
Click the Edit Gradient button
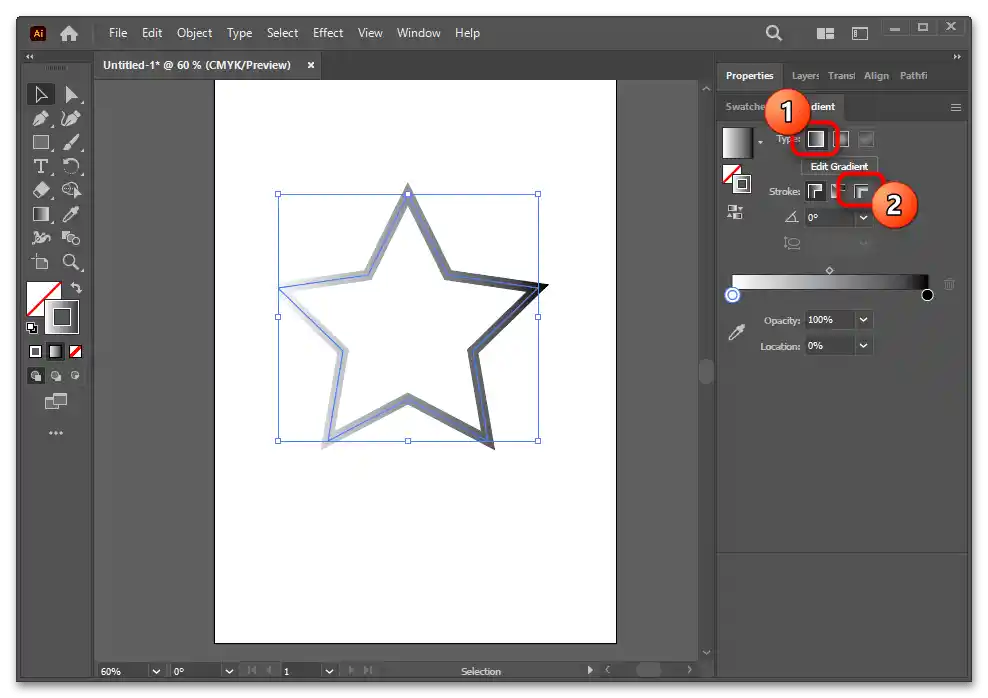[x=839, y=166]
